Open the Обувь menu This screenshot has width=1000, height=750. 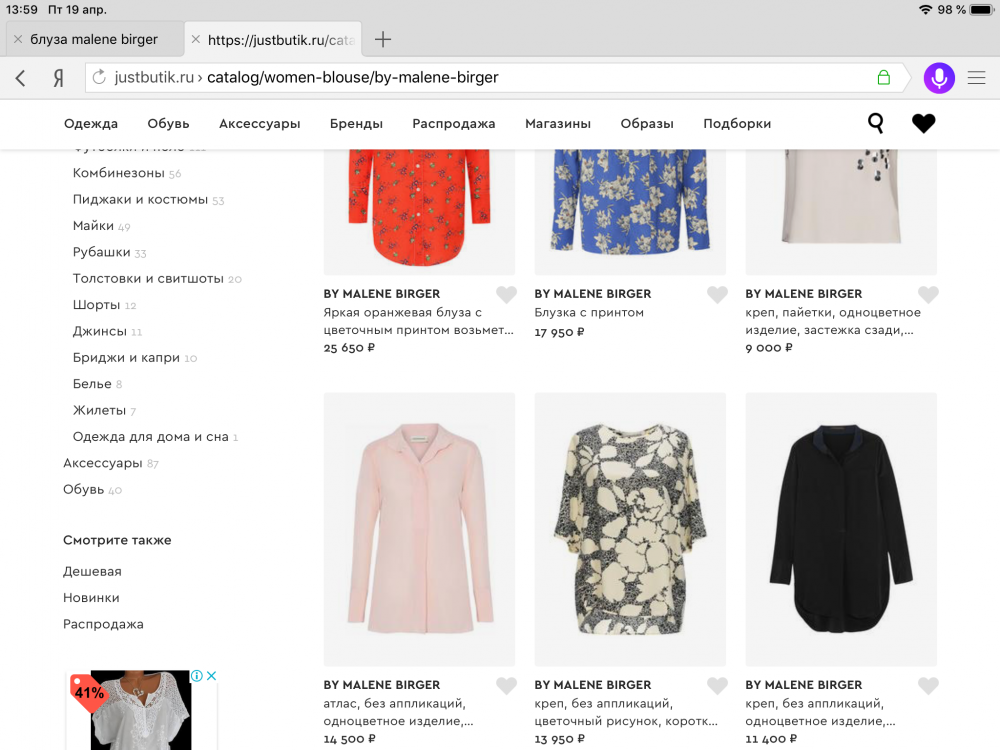point(168,124)
